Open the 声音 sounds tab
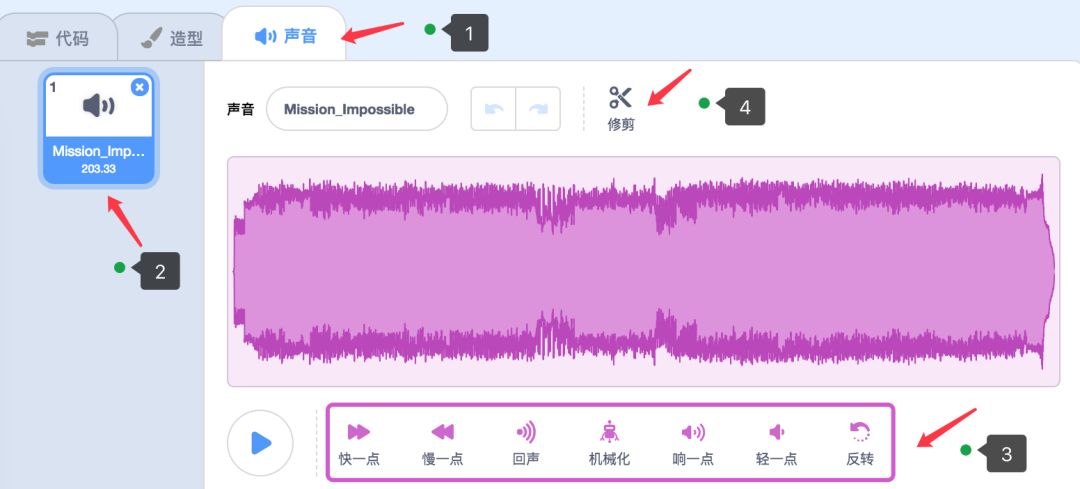The height and width of the screenshot is (489, 1080). (284, 35)
